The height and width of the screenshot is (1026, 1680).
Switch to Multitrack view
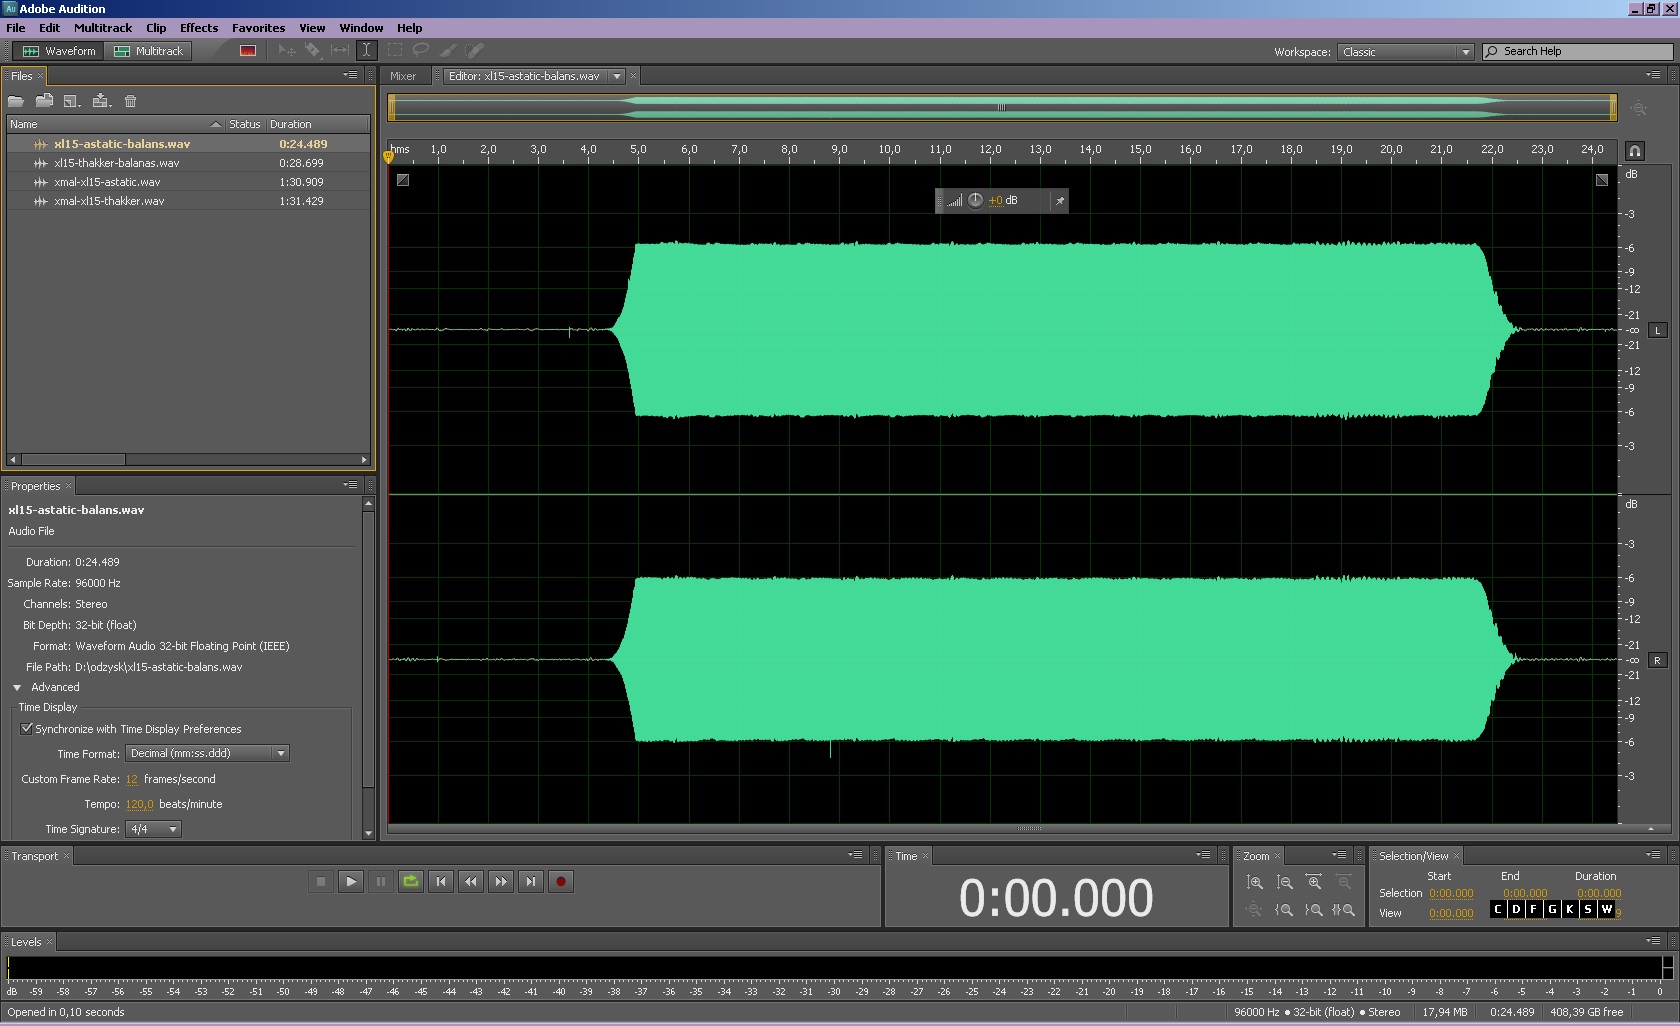(x=150, y=51)
